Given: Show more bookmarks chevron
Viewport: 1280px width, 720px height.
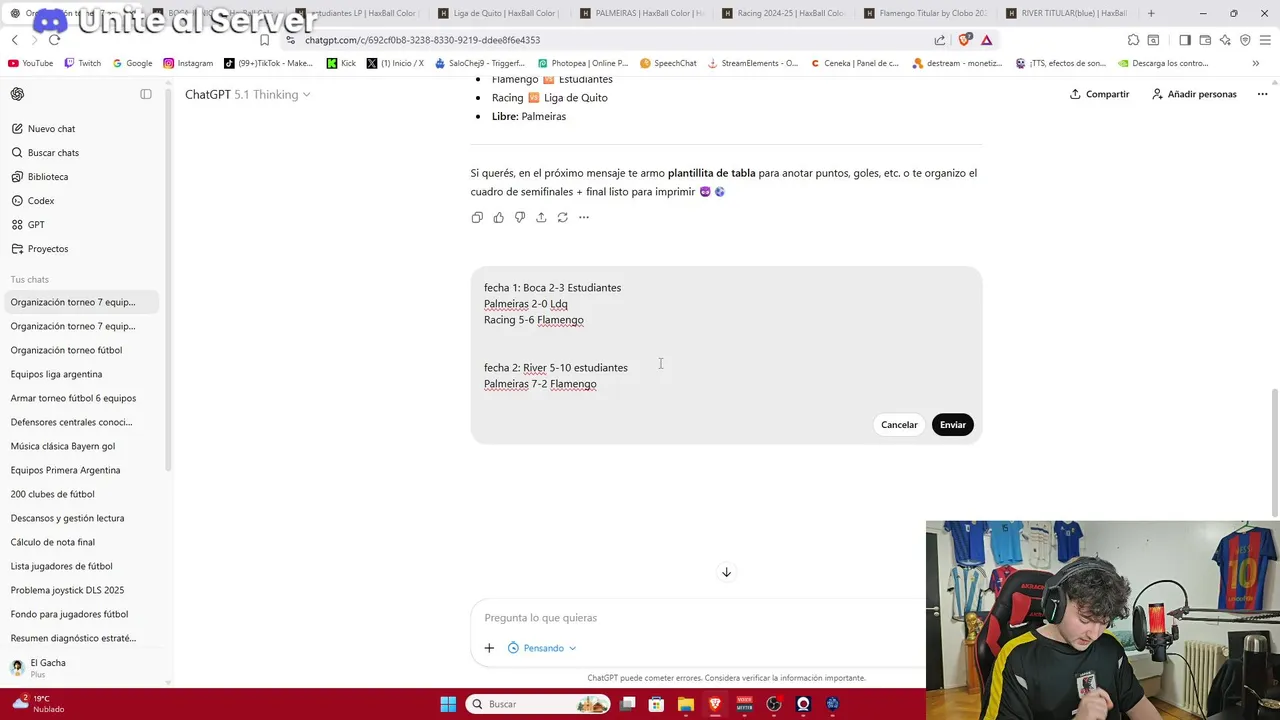Looking at the screenshot, I should point(1255,63).
